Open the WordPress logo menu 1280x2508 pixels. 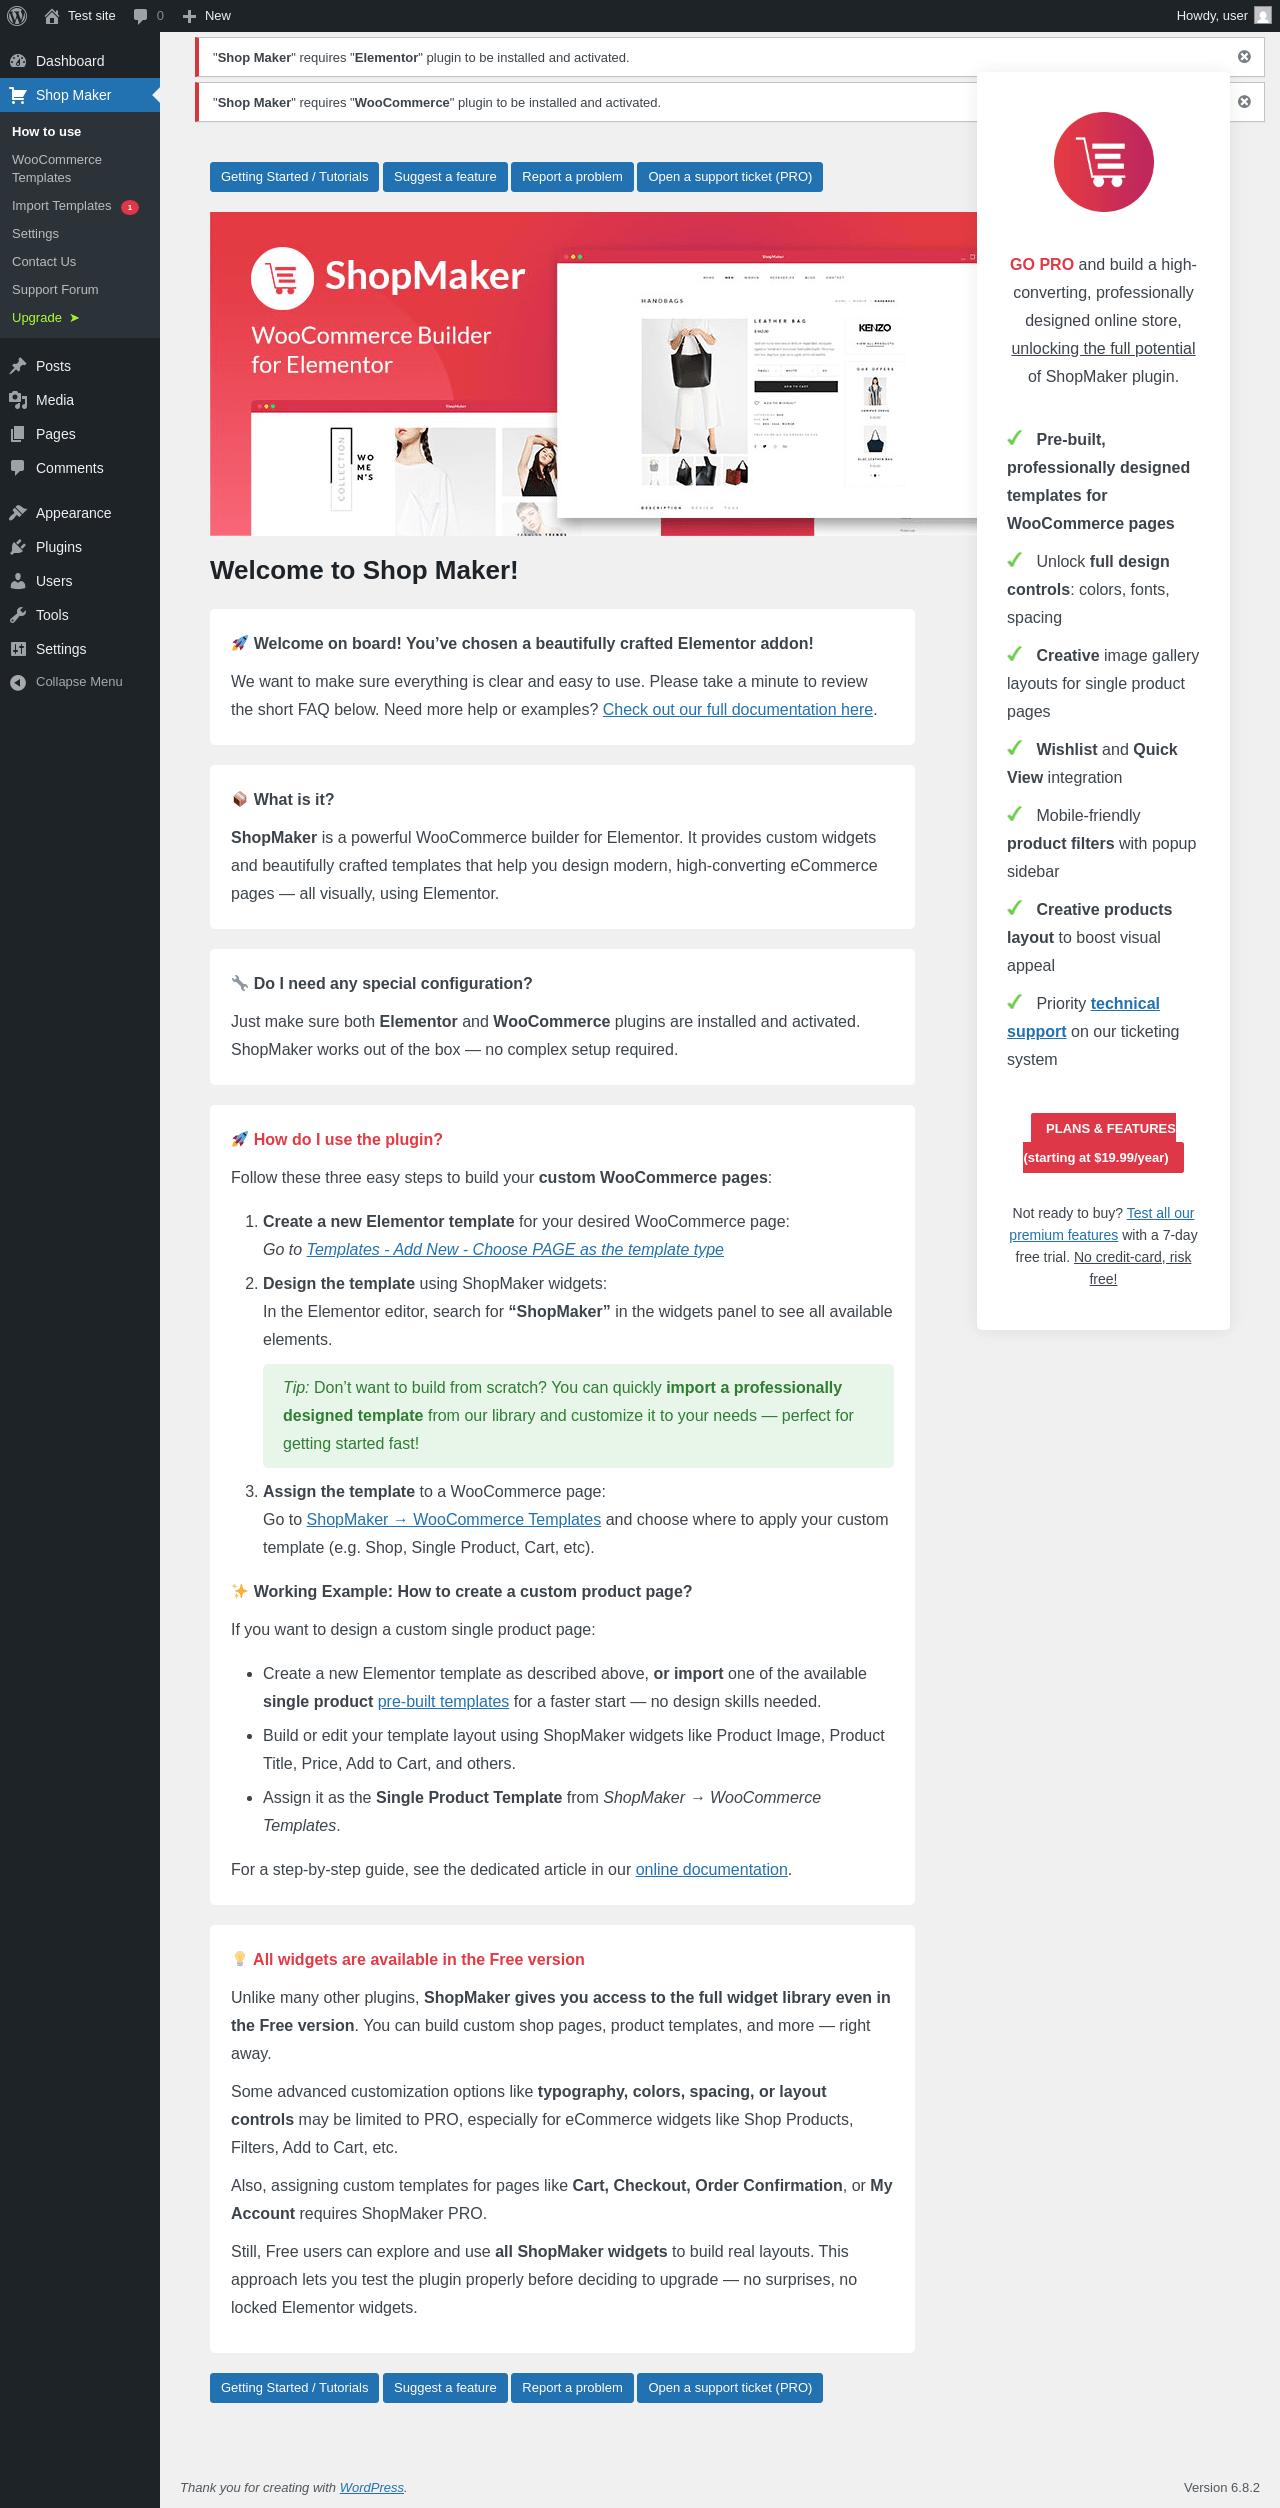pos(17,16)
